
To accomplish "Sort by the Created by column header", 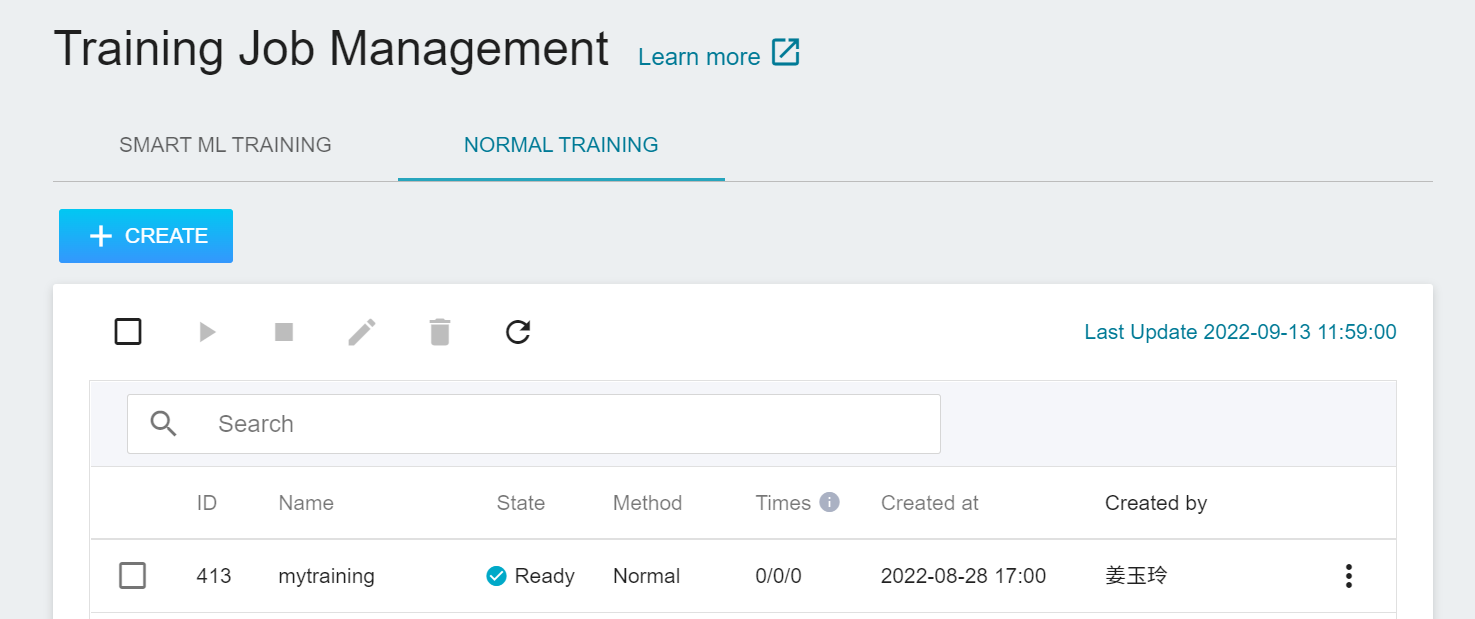I will point(1156,503).
